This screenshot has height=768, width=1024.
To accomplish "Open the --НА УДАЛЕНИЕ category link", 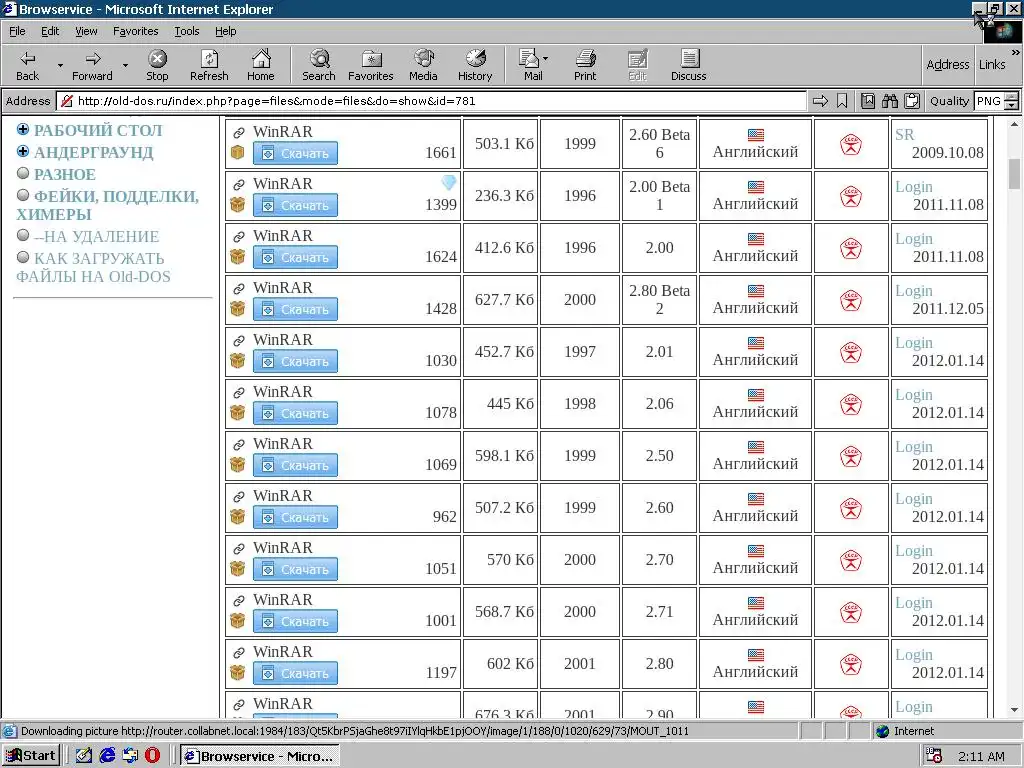I will [x=97, y=236].
